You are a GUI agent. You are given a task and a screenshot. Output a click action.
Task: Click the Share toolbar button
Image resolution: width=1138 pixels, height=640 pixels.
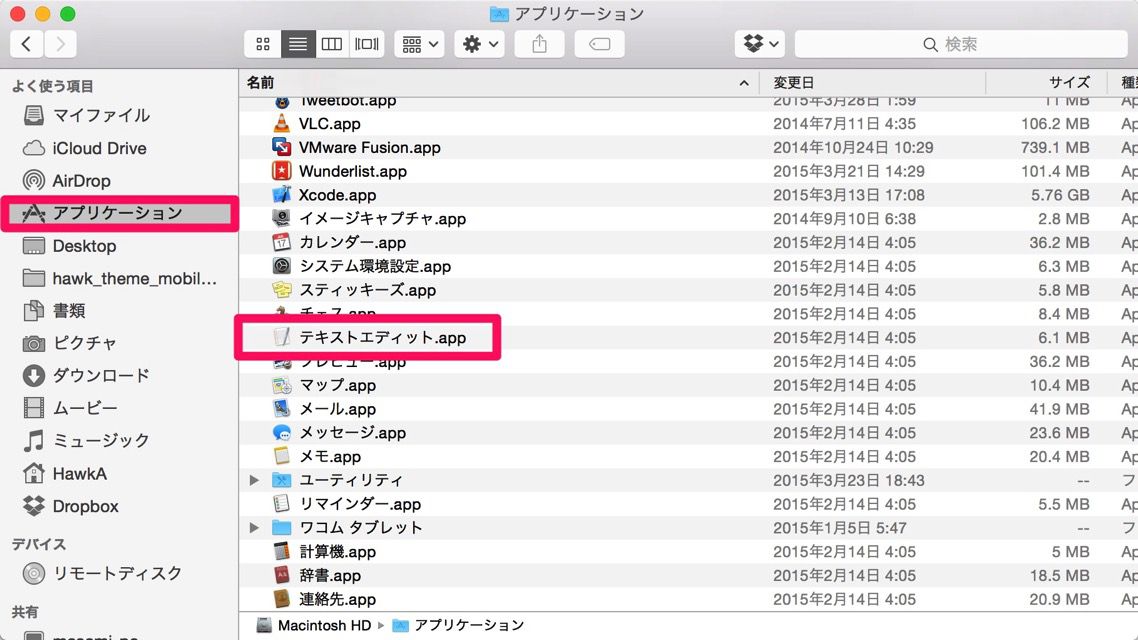[539, 44]
